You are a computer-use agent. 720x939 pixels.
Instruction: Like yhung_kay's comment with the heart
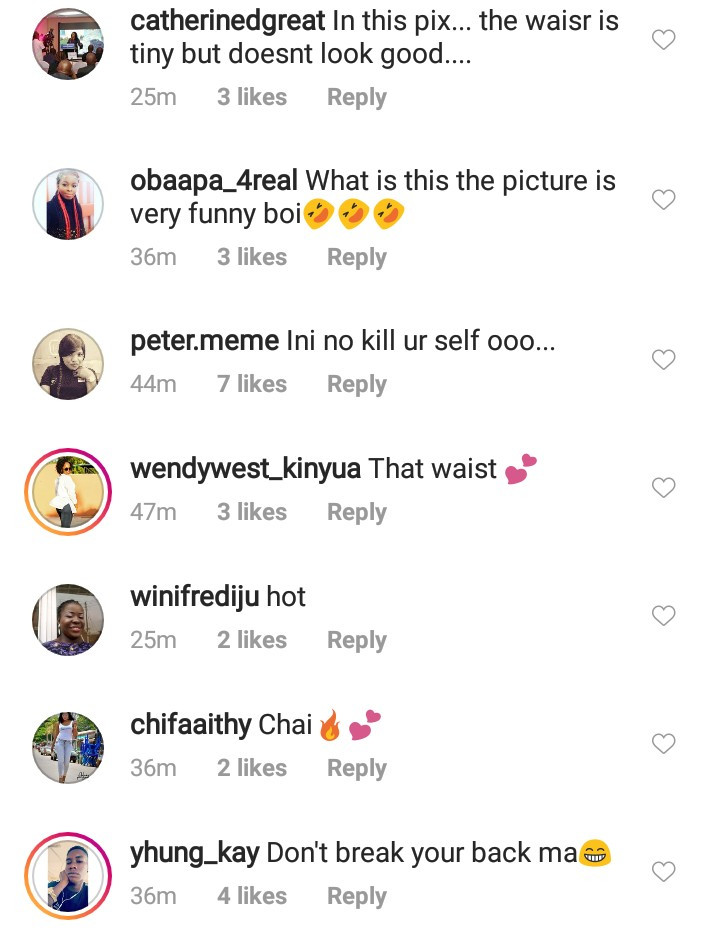click(x=664, y=872)
